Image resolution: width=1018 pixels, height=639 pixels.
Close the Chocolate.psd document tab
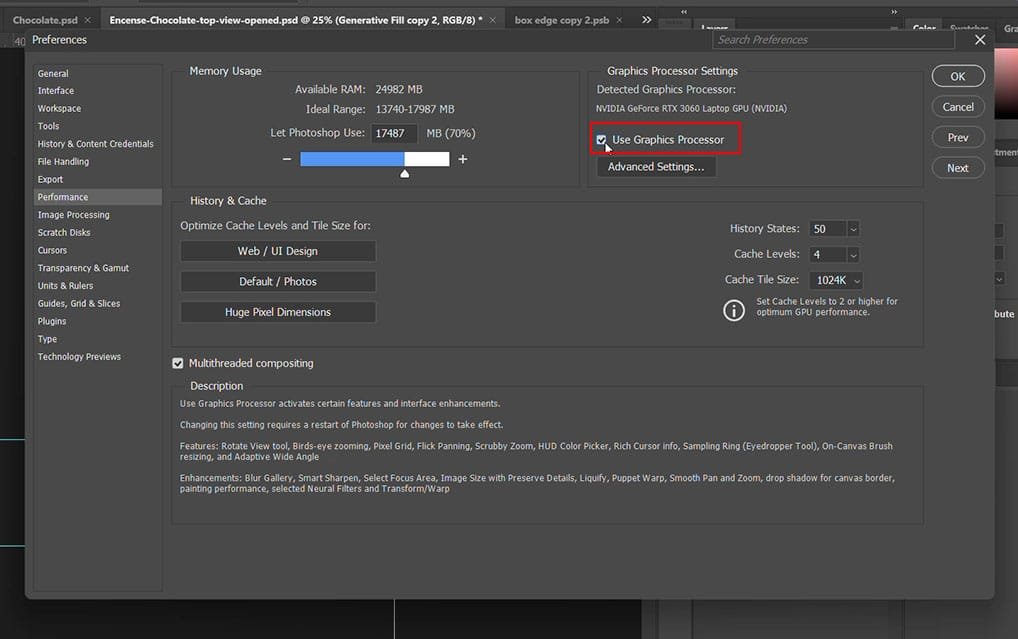(88, 20)
